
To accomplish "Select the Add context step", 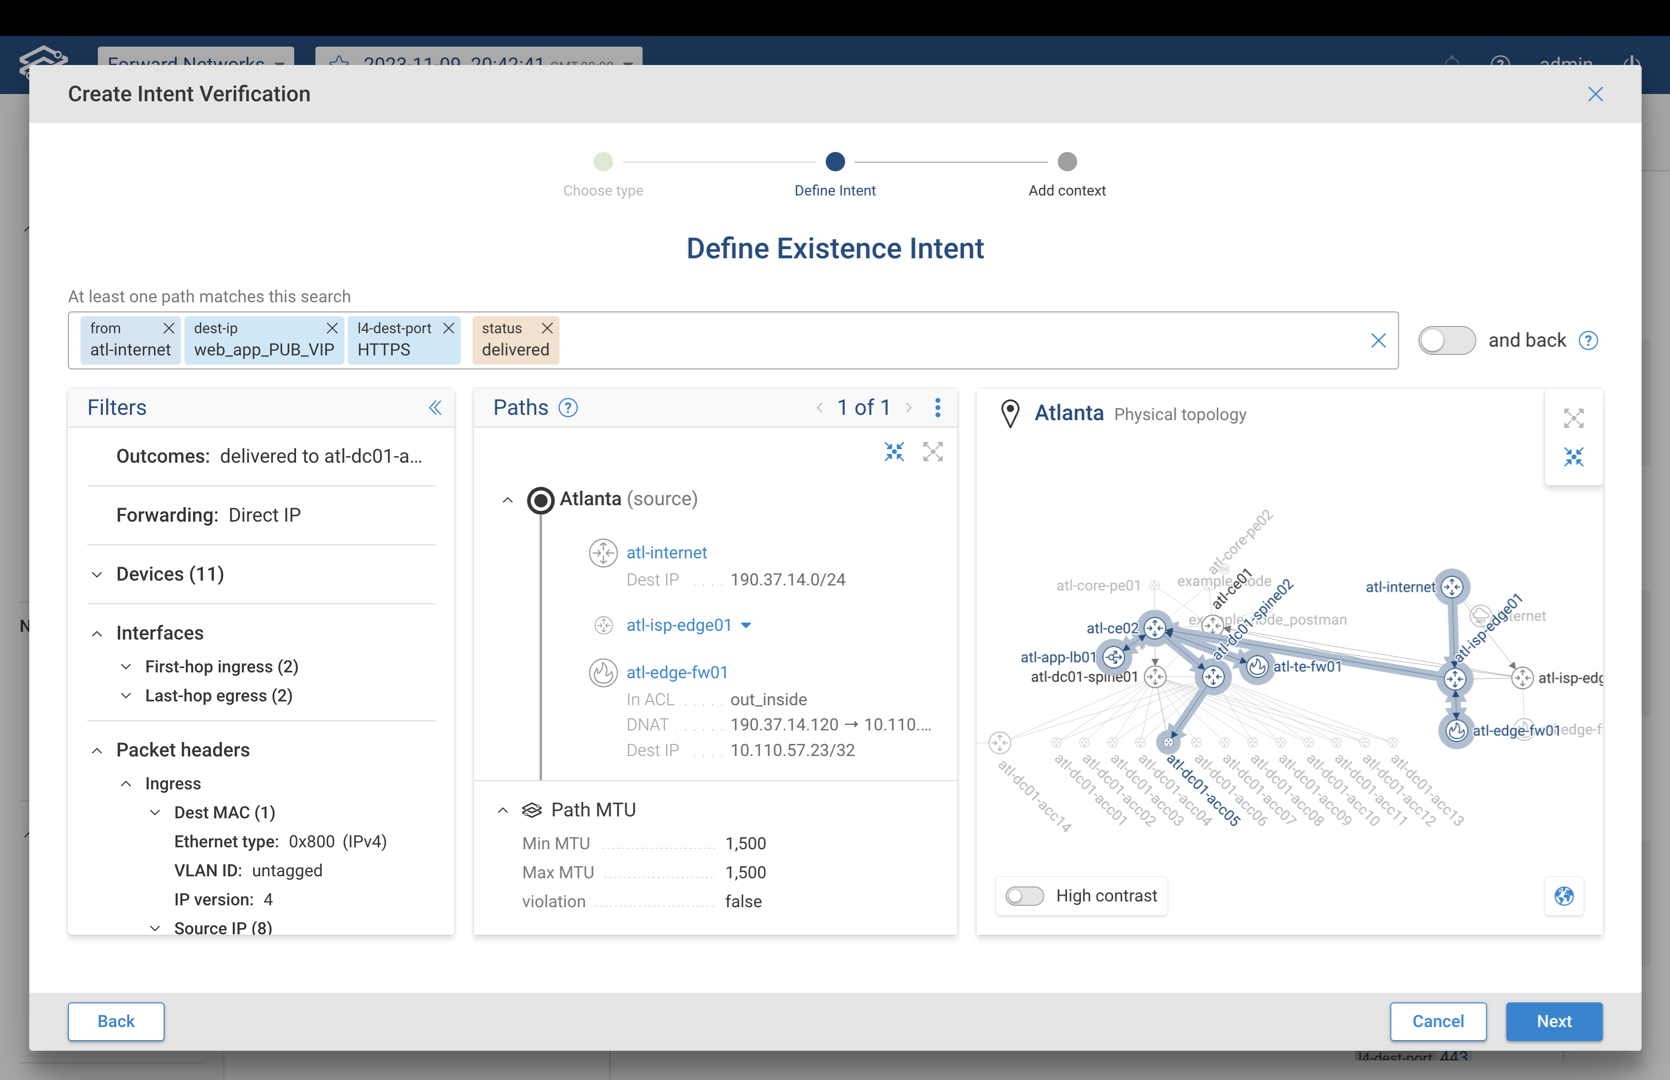I will pyautogui.click(x=1067, y=162).
